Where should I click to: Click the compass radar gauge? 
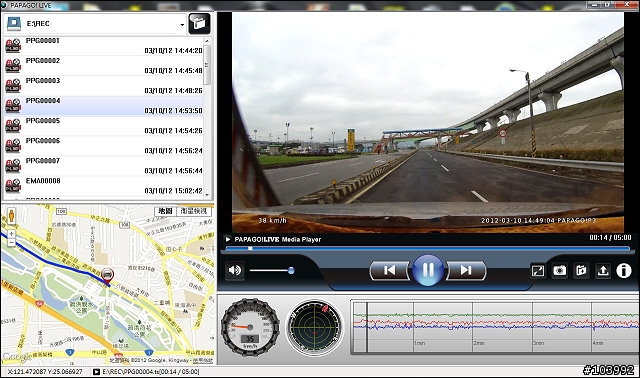[315, 328]
